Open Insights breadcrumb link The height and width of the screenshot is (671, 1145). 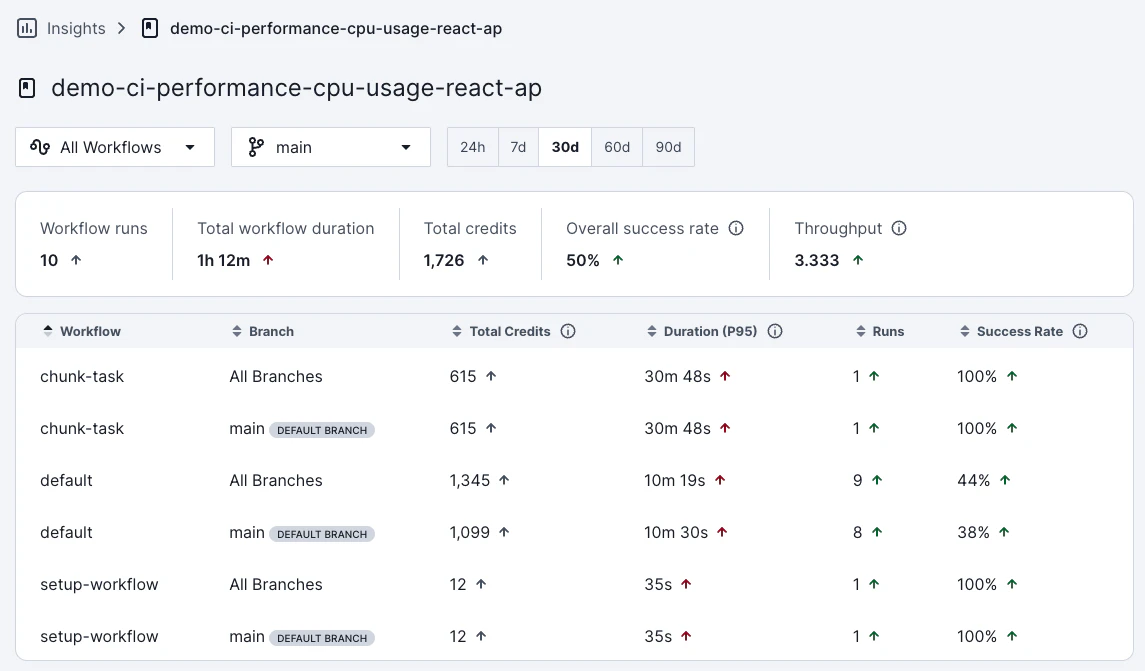pyautogui.click(x=76, y=28)
